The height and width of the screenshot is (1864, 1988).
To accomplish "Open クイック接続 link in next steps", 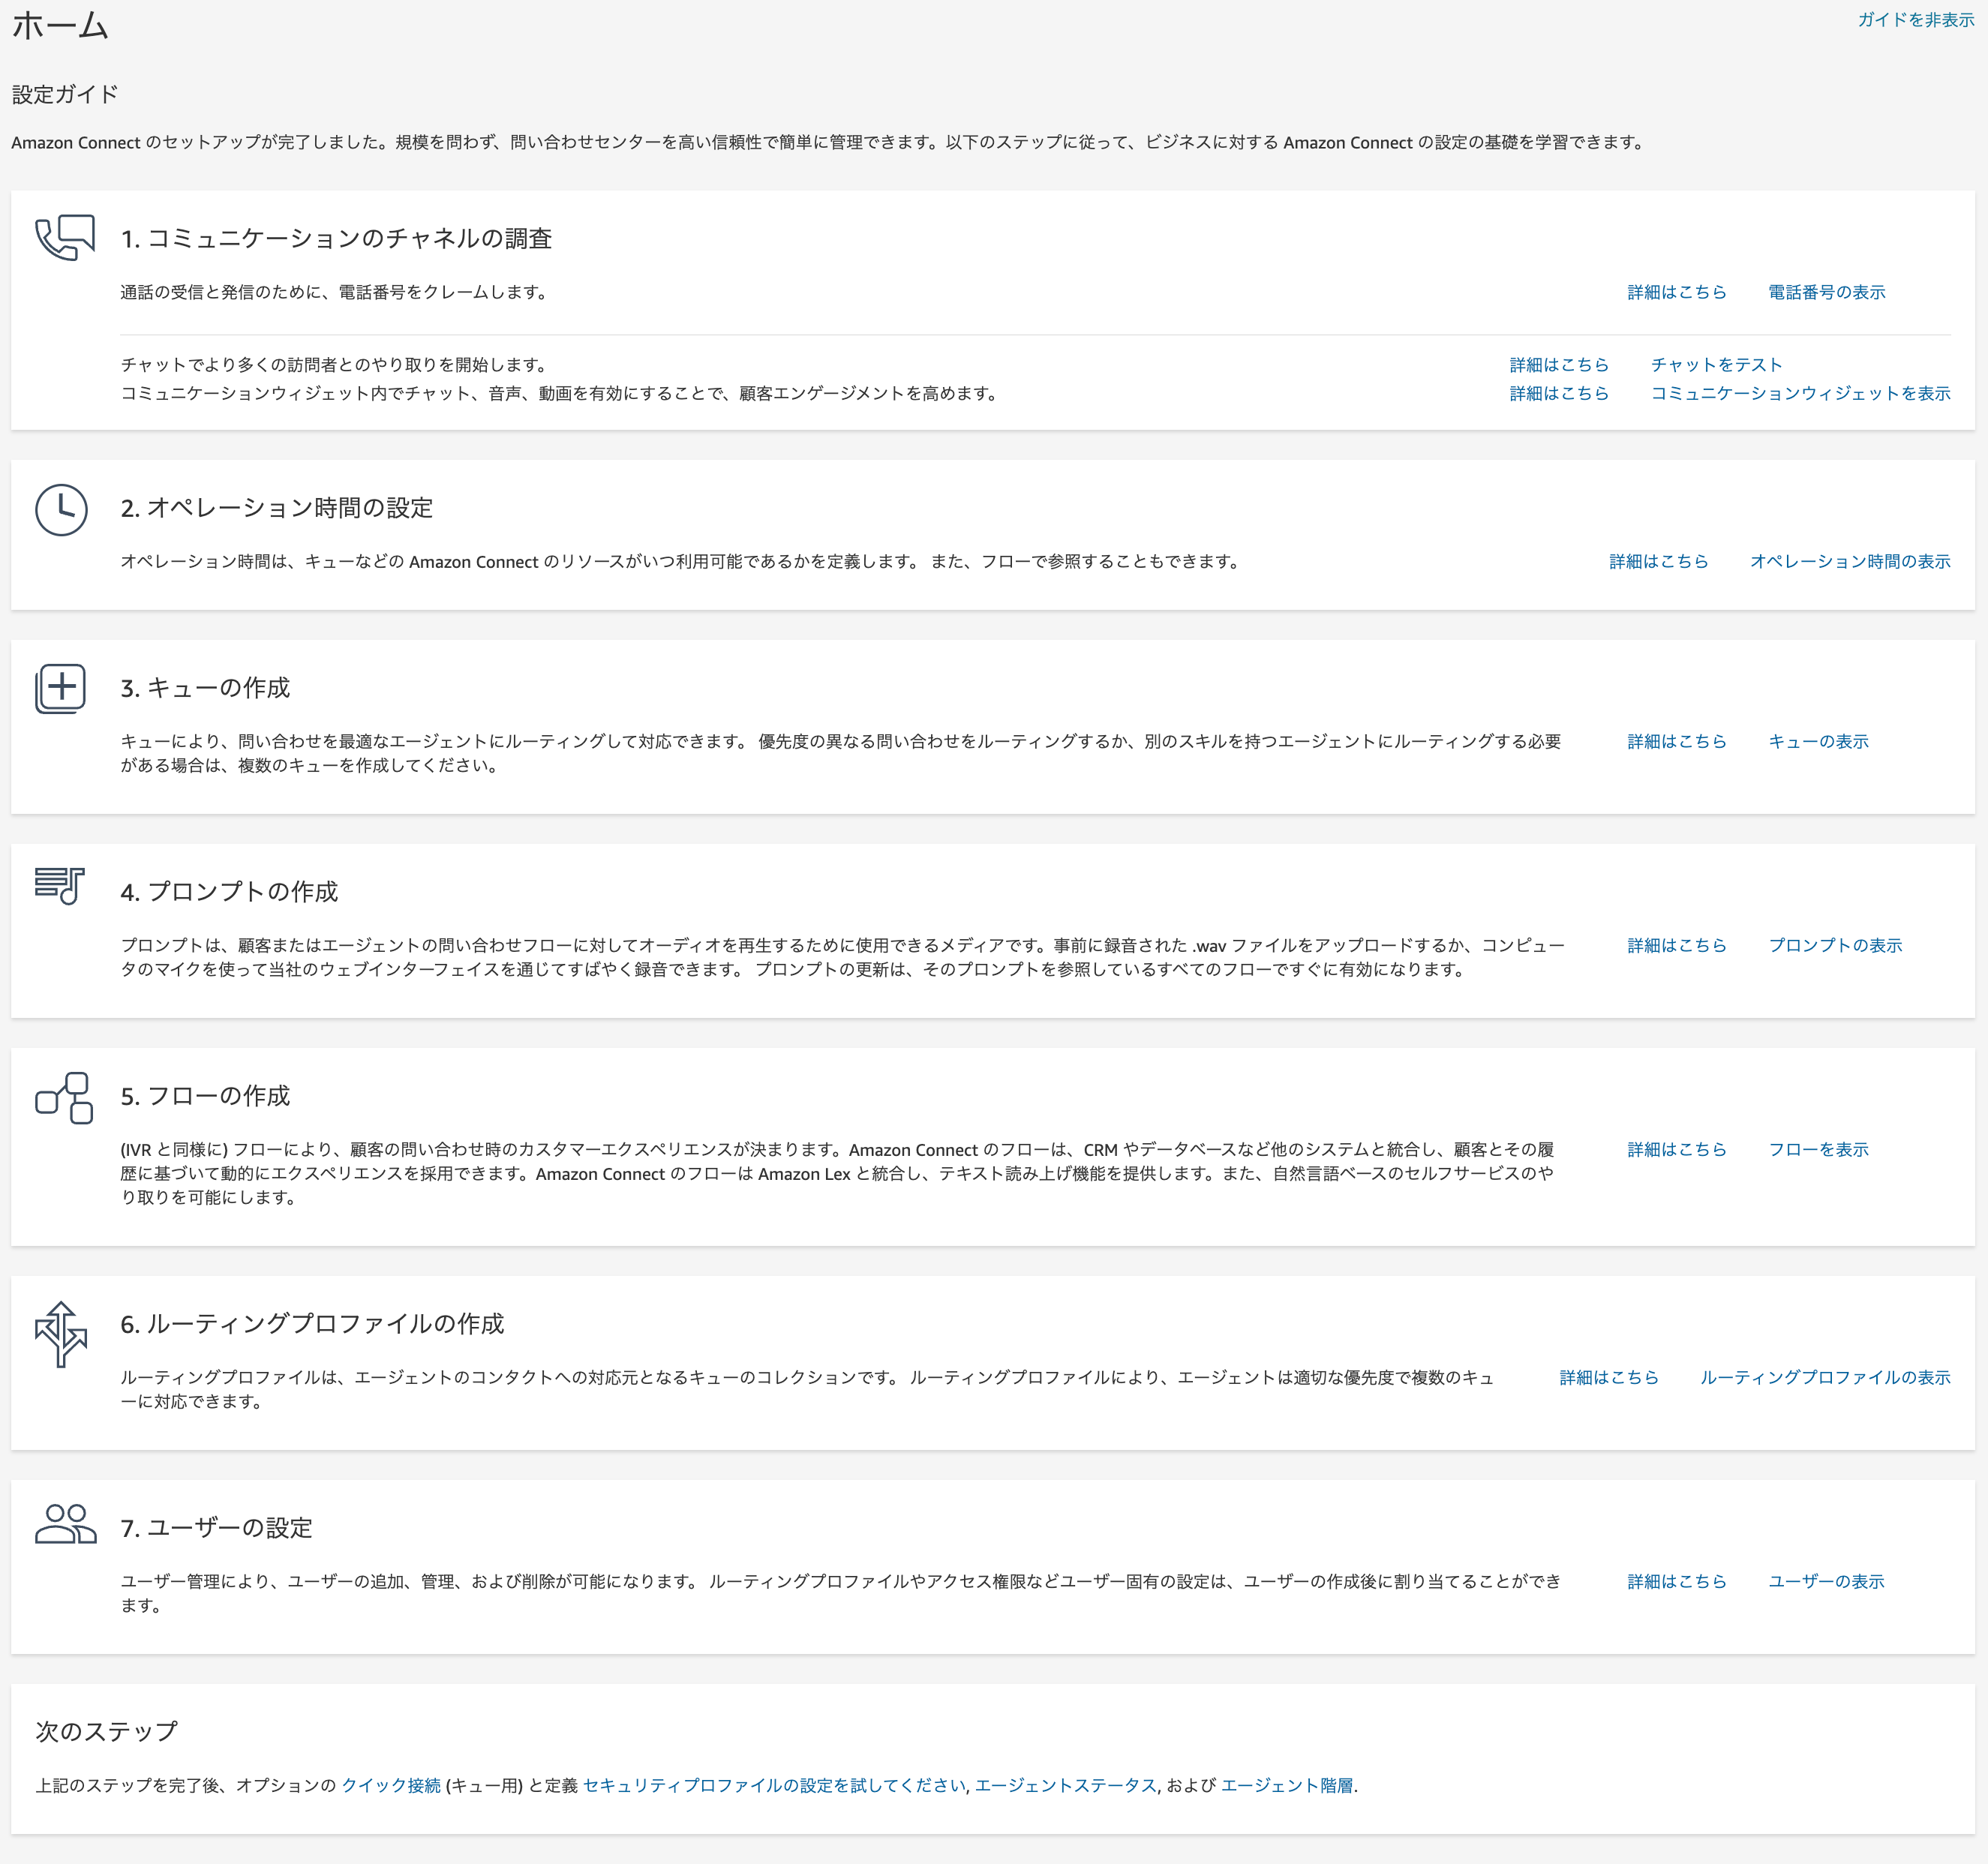I will (x=391, y=1785).
